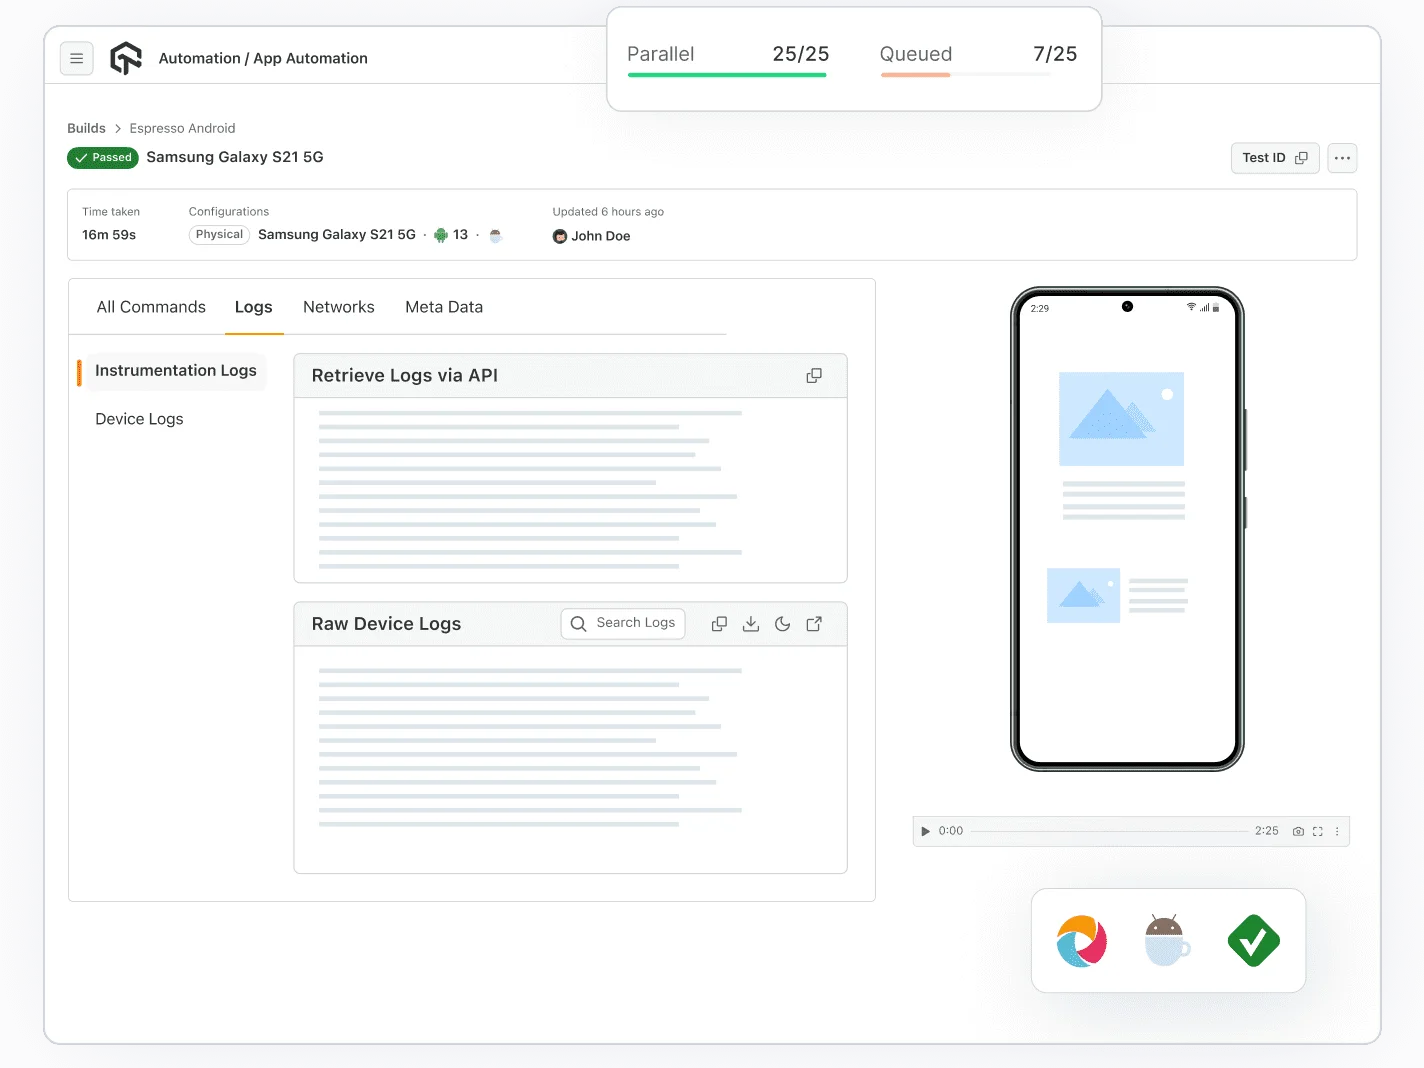
Task: Open the video player kebab menu
Action: pos(1337,831)
